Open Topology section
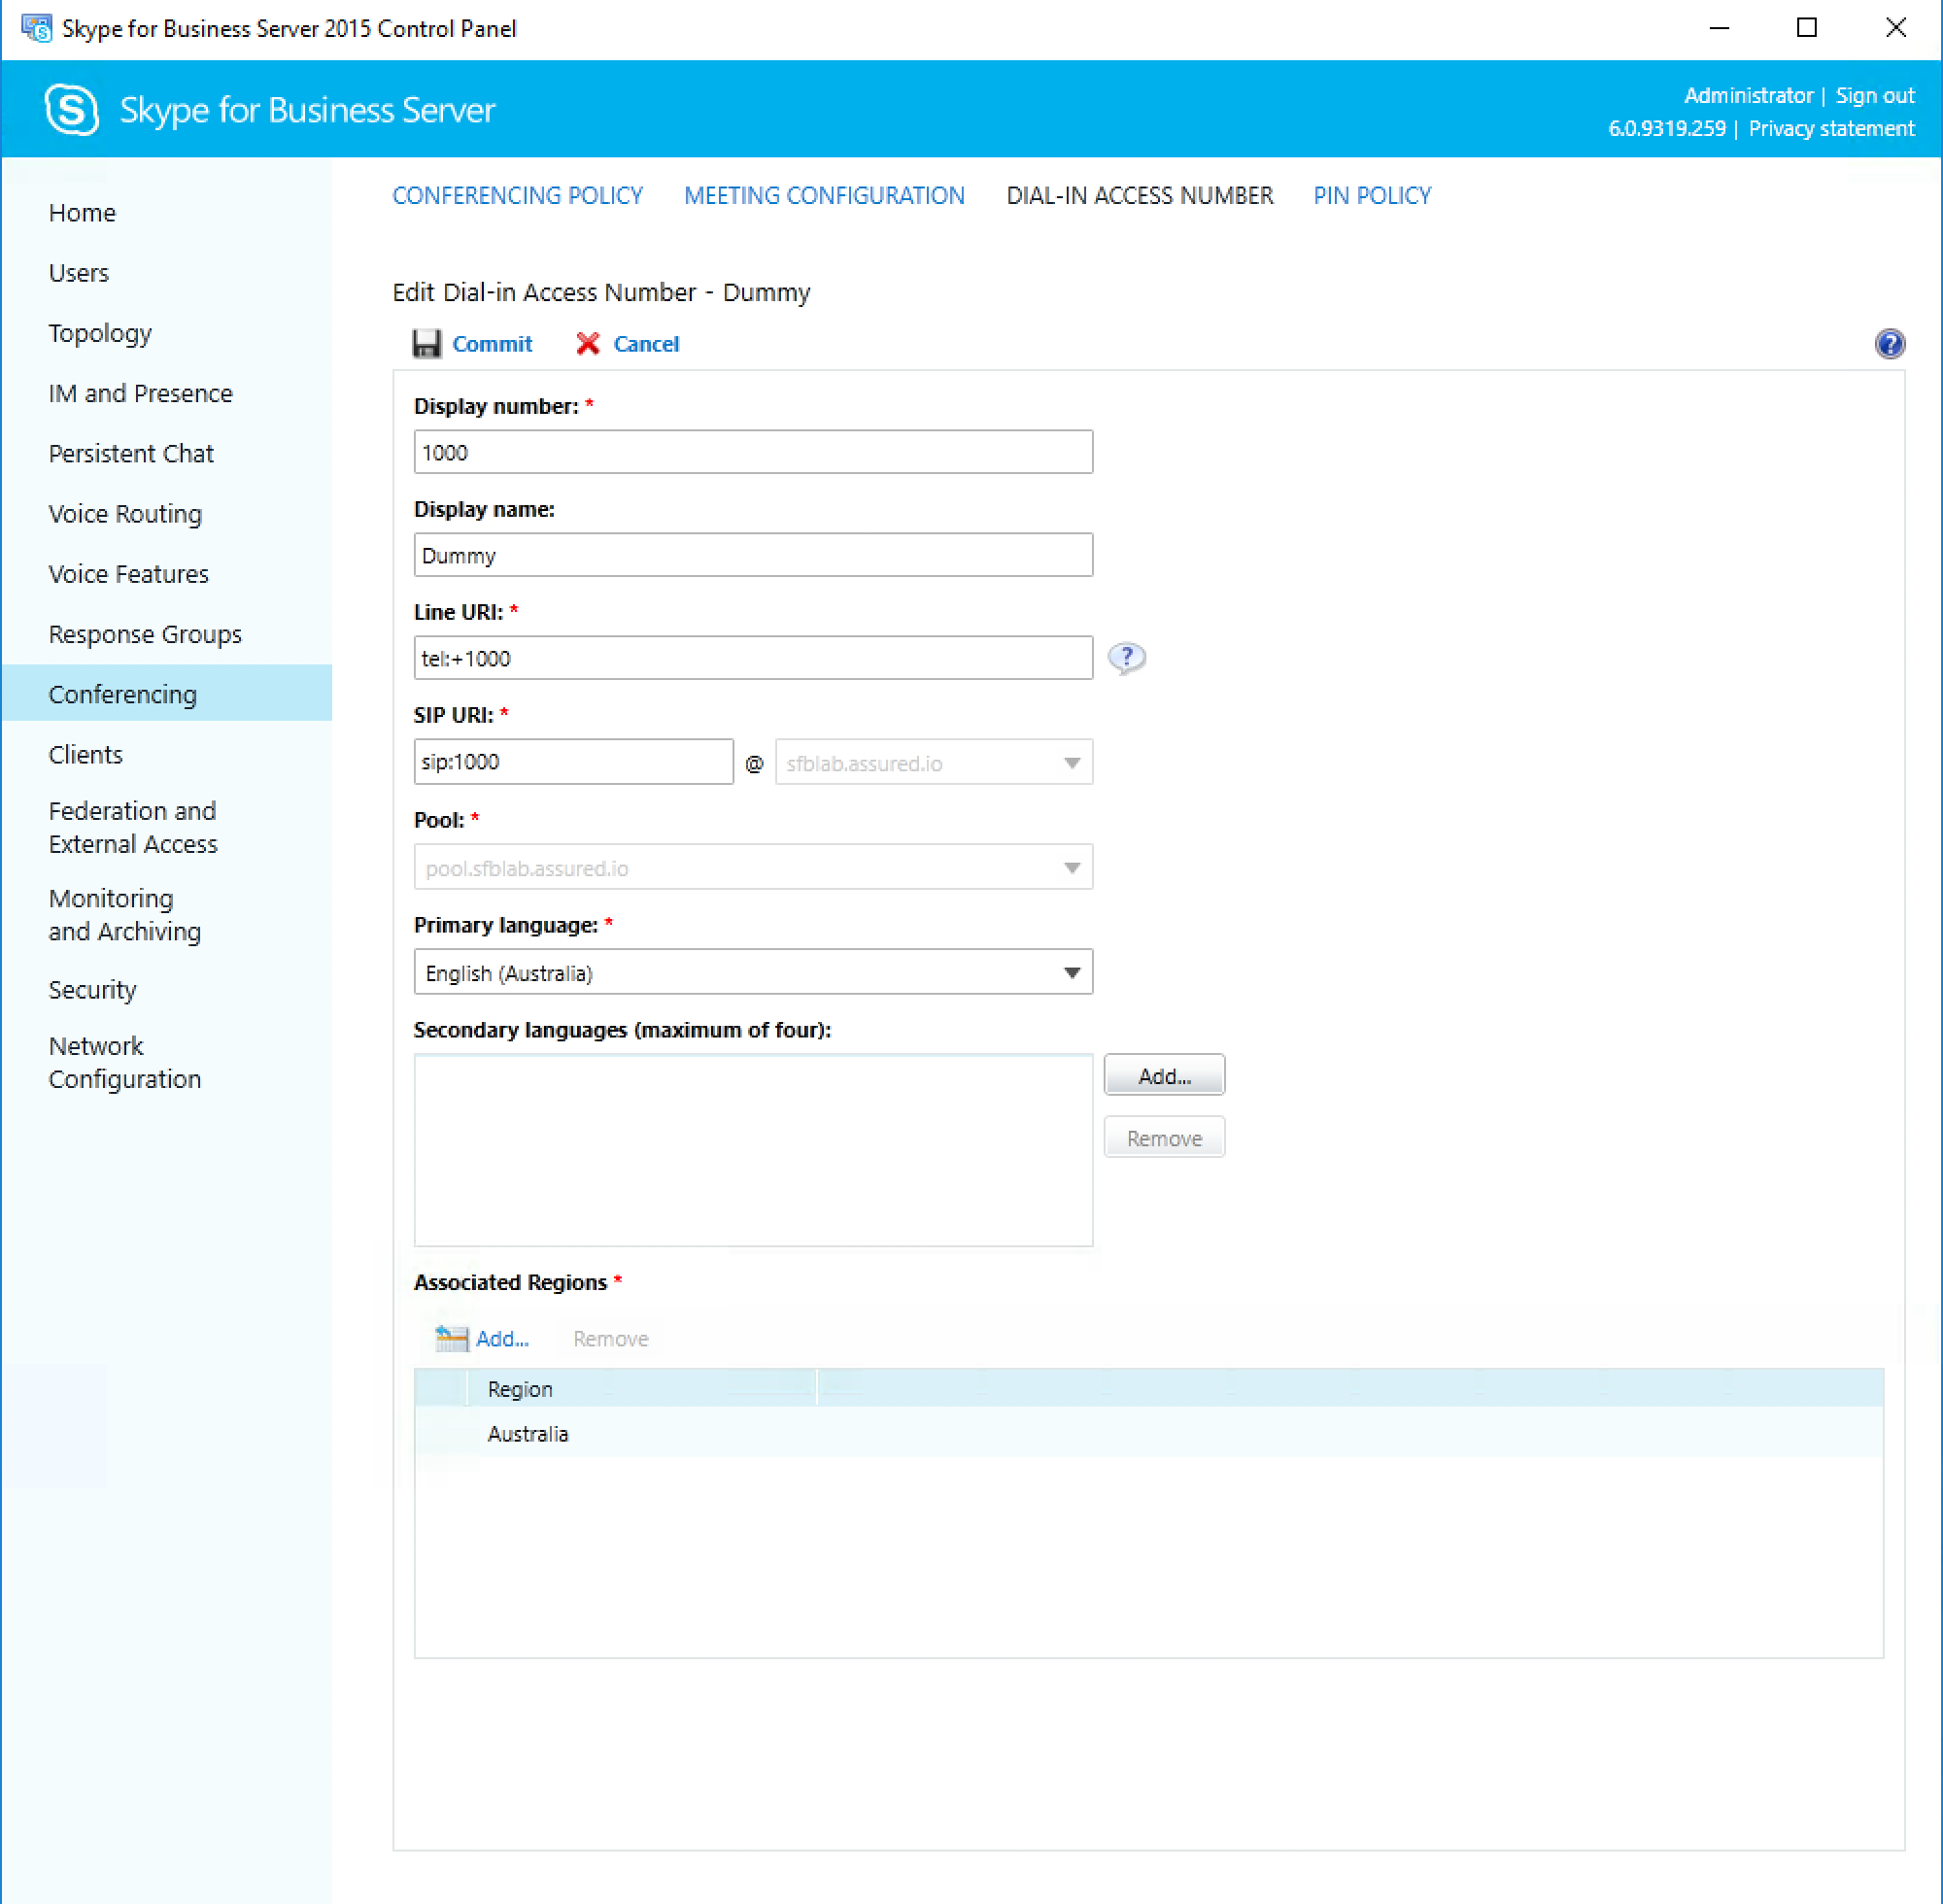The image size is (1943, 1904). (100, 333)
